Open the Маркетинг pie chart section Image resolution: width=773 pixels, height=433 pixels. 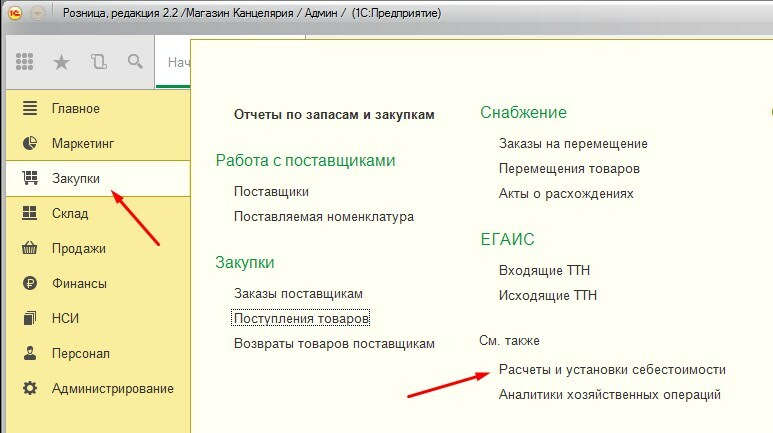[30, 143]
